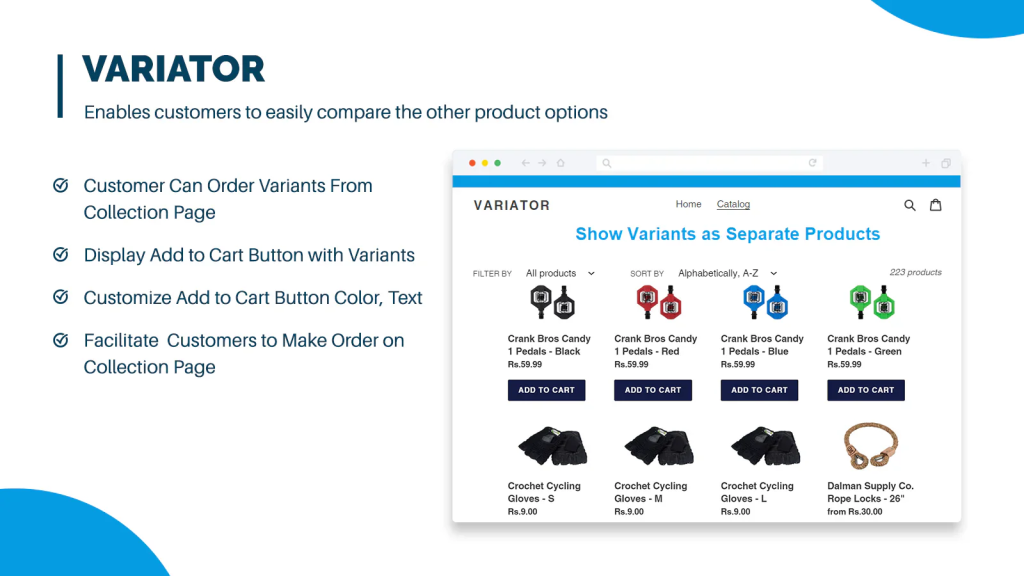Add Crank Bros Candy Pedals Black to cart

[x=547, y=390]
